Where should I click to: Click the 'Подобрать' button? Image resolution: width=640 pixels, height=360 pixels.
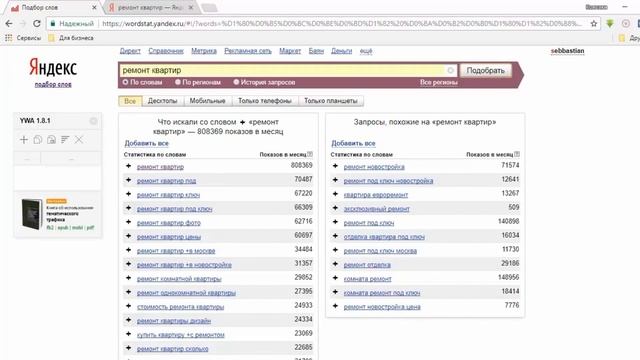click(x=486, y=70)
